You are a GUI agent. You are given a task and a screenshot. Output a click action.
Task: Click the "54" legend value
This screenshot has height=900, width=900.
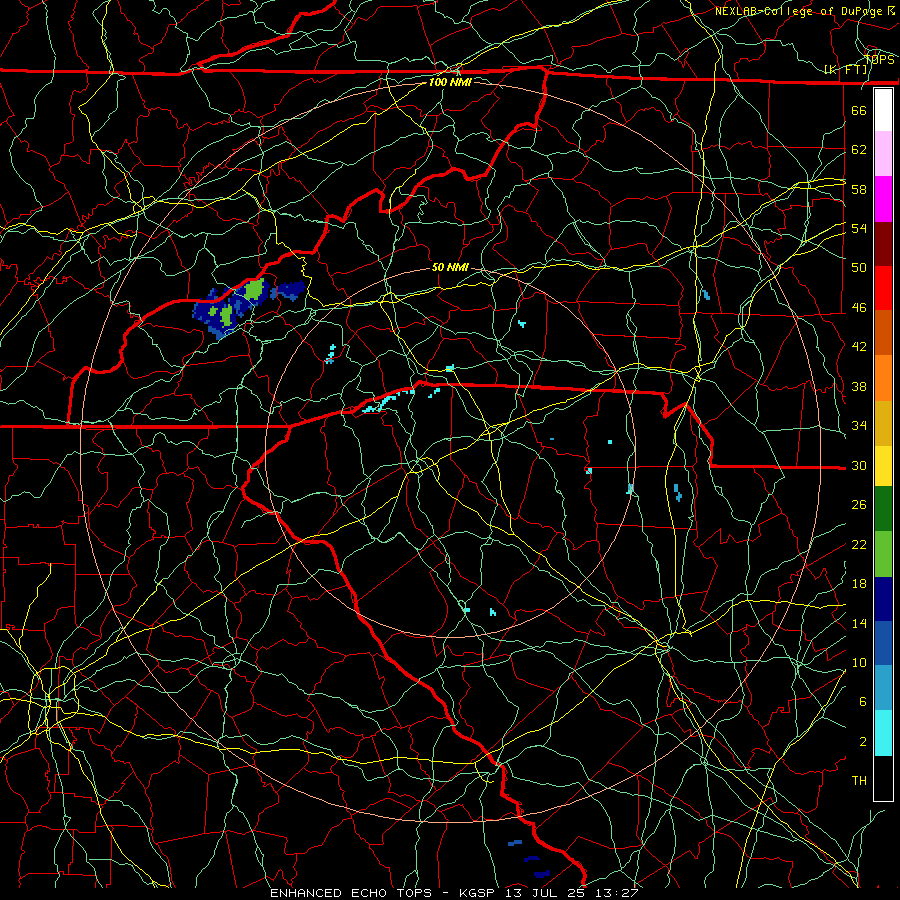click(859, 228)
